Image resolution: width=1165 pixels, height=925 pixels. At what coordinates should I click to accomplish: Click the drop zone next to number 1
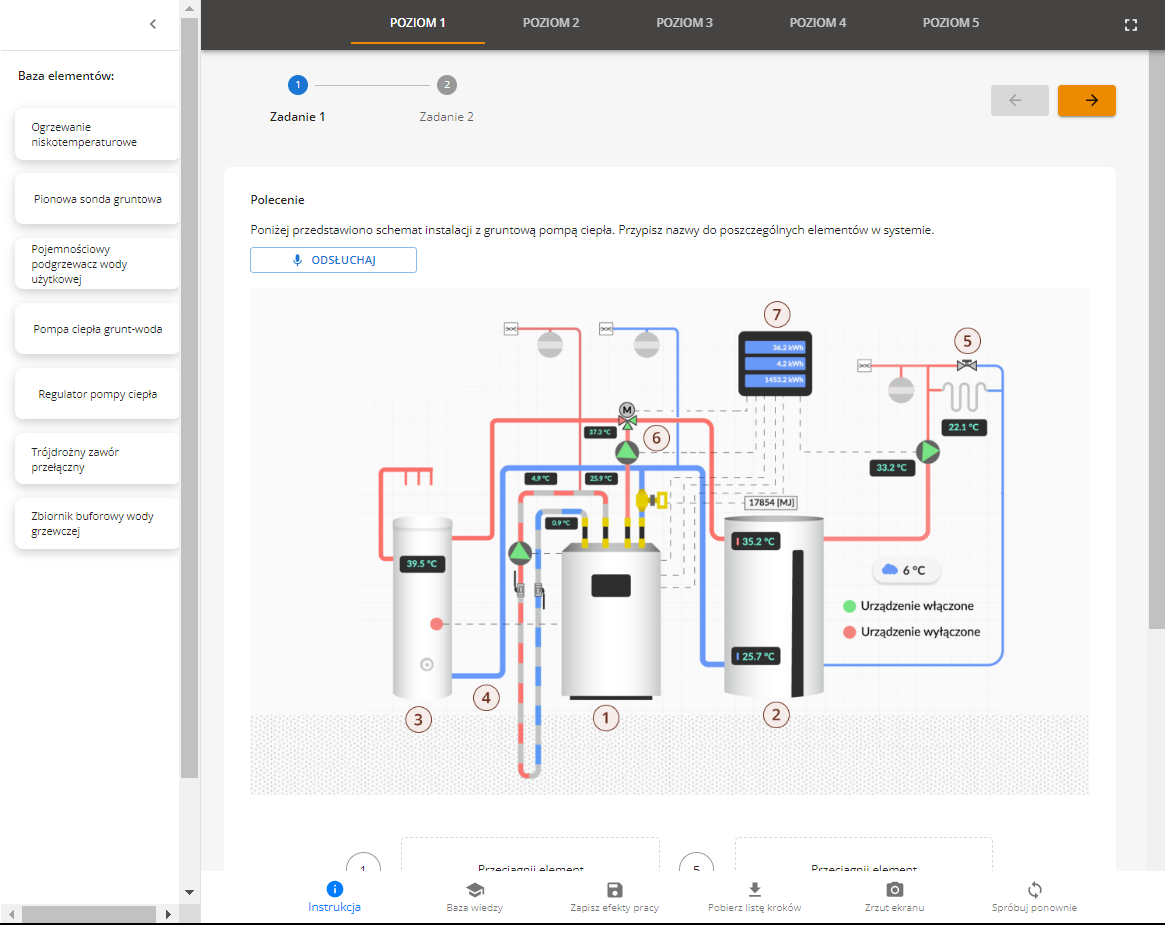tap(530, 858)
